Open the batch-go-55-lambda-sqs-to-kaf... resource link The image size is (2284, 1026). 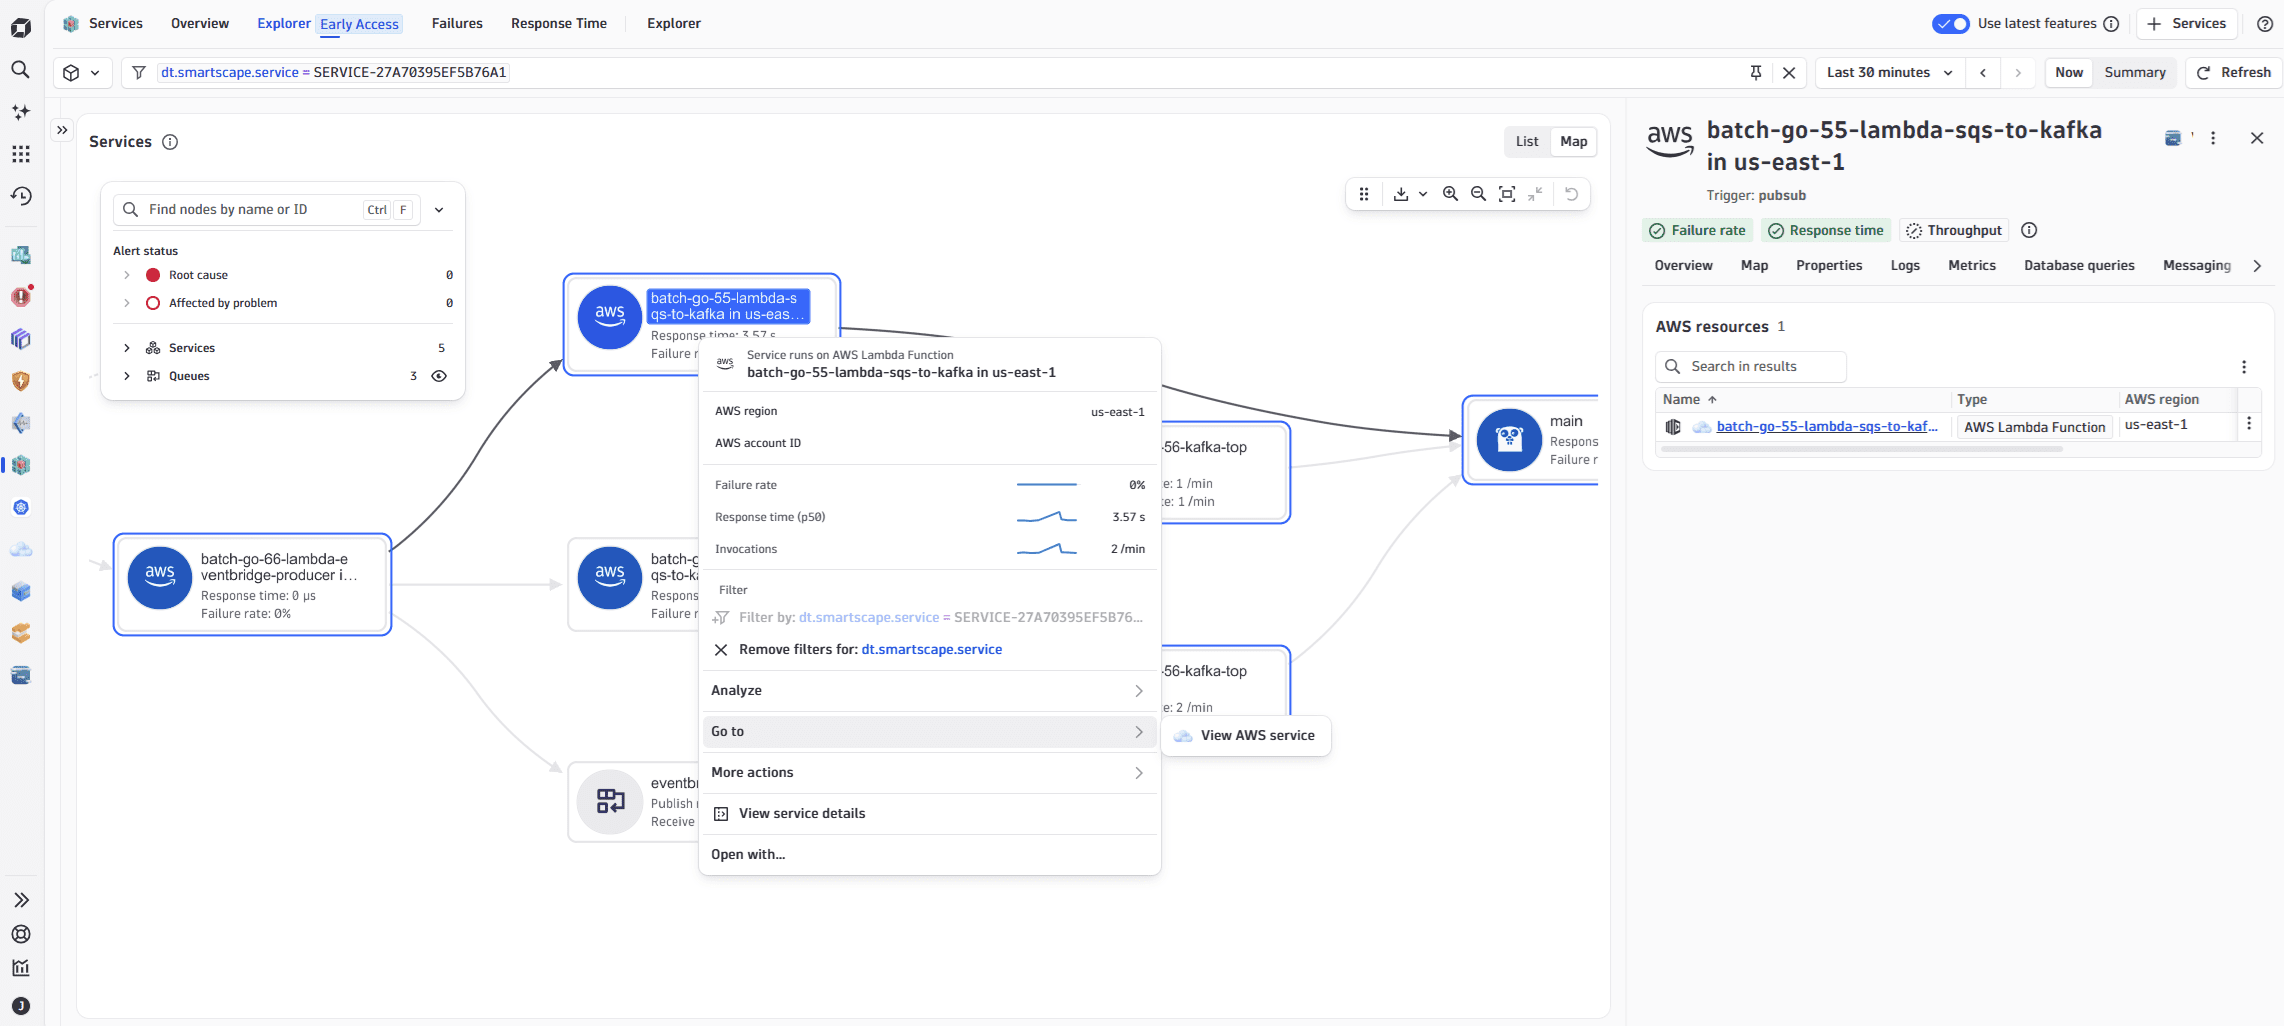[1826, 427]
